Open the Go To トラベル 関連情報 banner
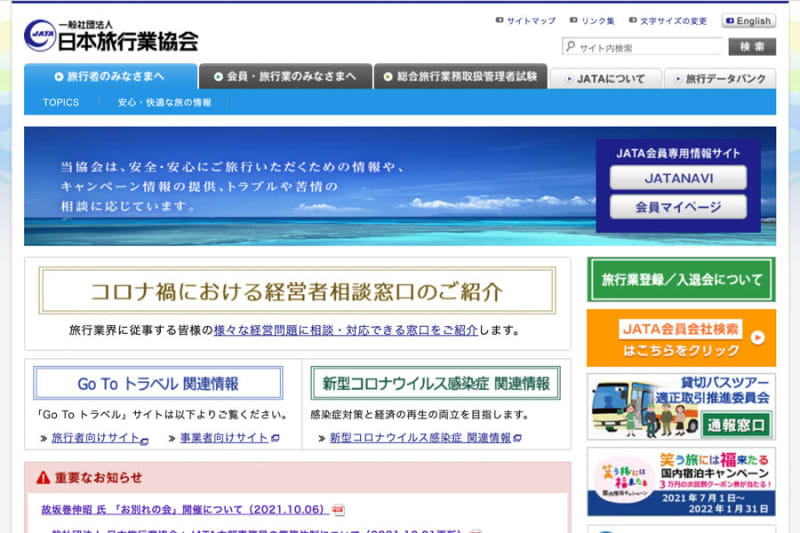Viewport: 800px width, 533px height. point(158,383)
